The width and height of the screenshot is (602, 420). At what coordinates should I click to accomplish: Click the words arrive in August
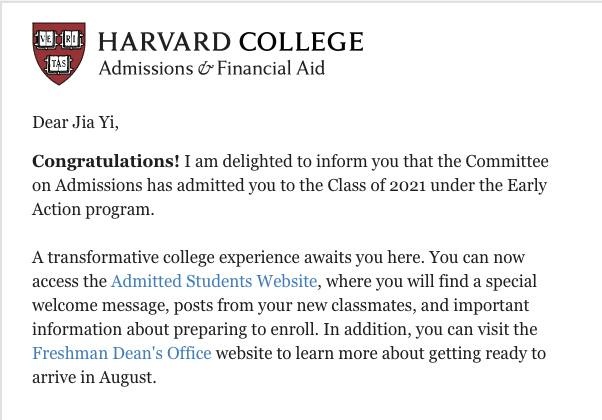coord(96,377)
